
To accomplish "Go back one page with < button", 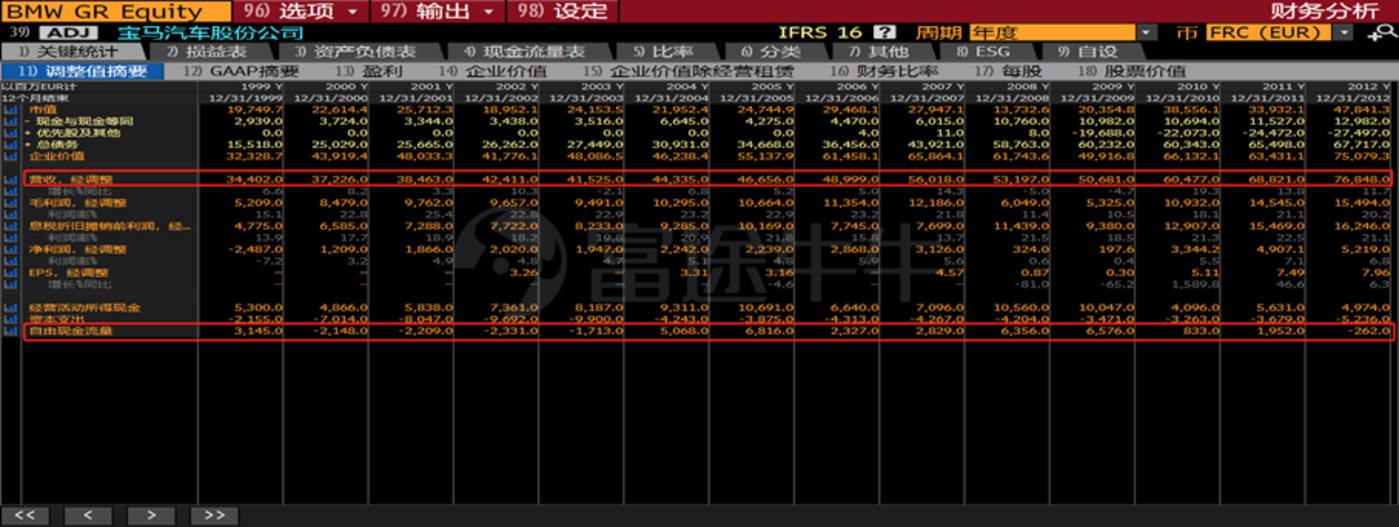I will (89, 514).
